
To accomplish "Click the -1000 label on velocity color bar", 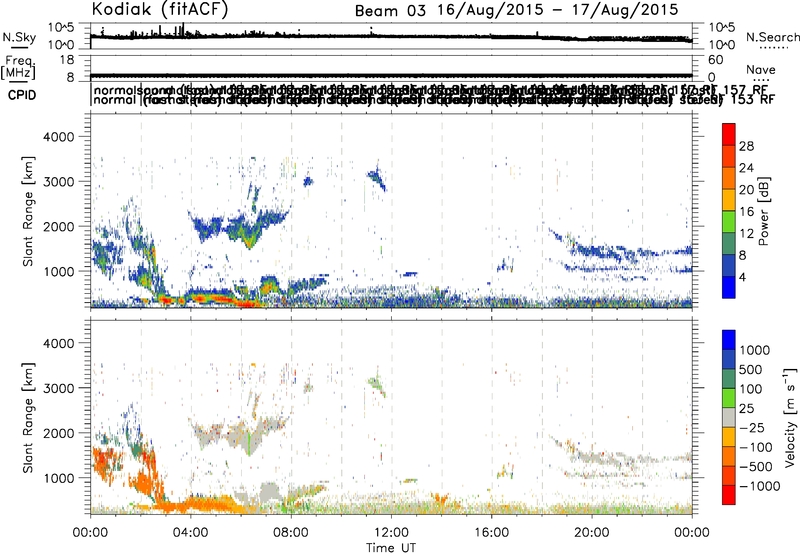I will 760,486.
